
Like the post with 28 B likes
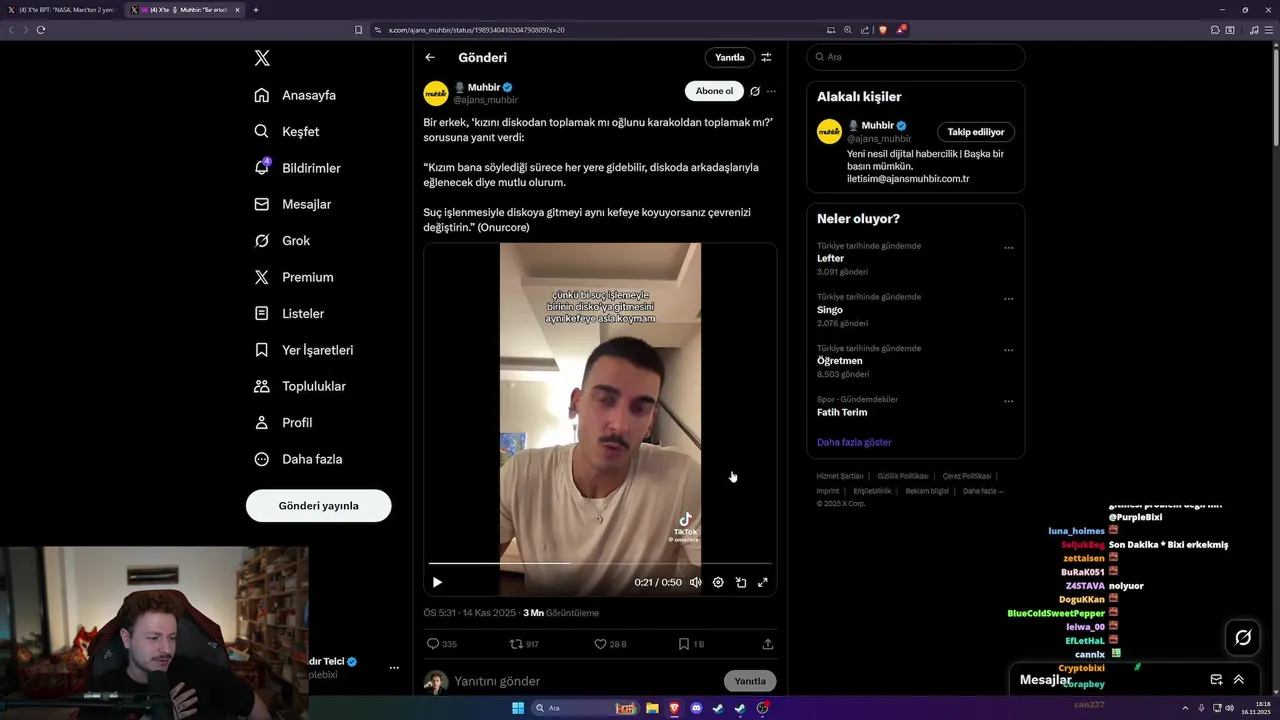pyautogui.click(x=610, y=644)
